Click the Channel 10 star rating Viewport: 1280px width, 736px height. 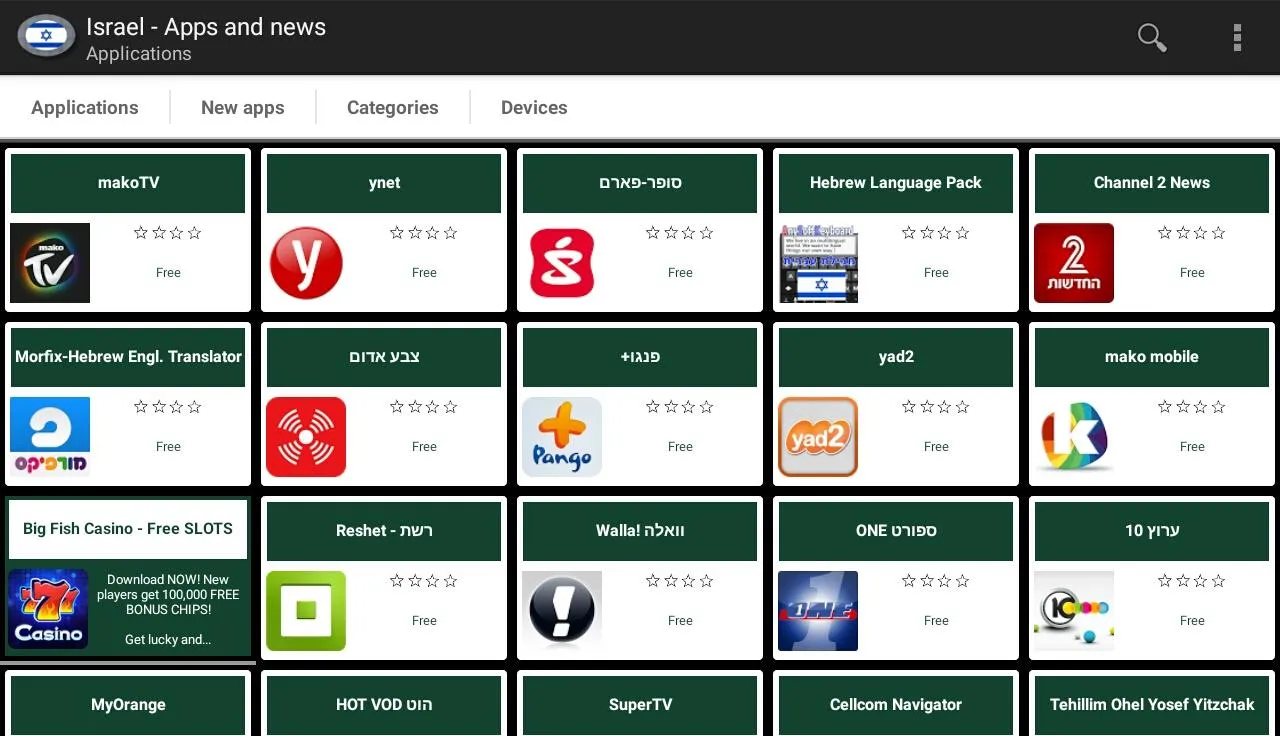click(x=1192, y=581)
